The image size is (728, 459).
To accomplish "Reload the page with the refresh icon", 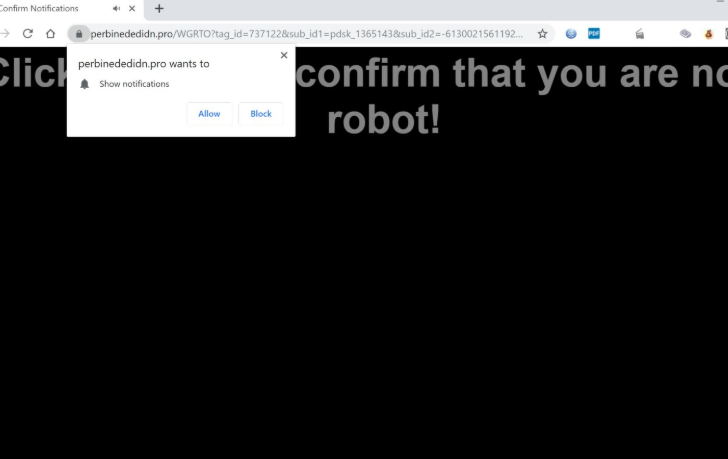I will tap(28, 33).
